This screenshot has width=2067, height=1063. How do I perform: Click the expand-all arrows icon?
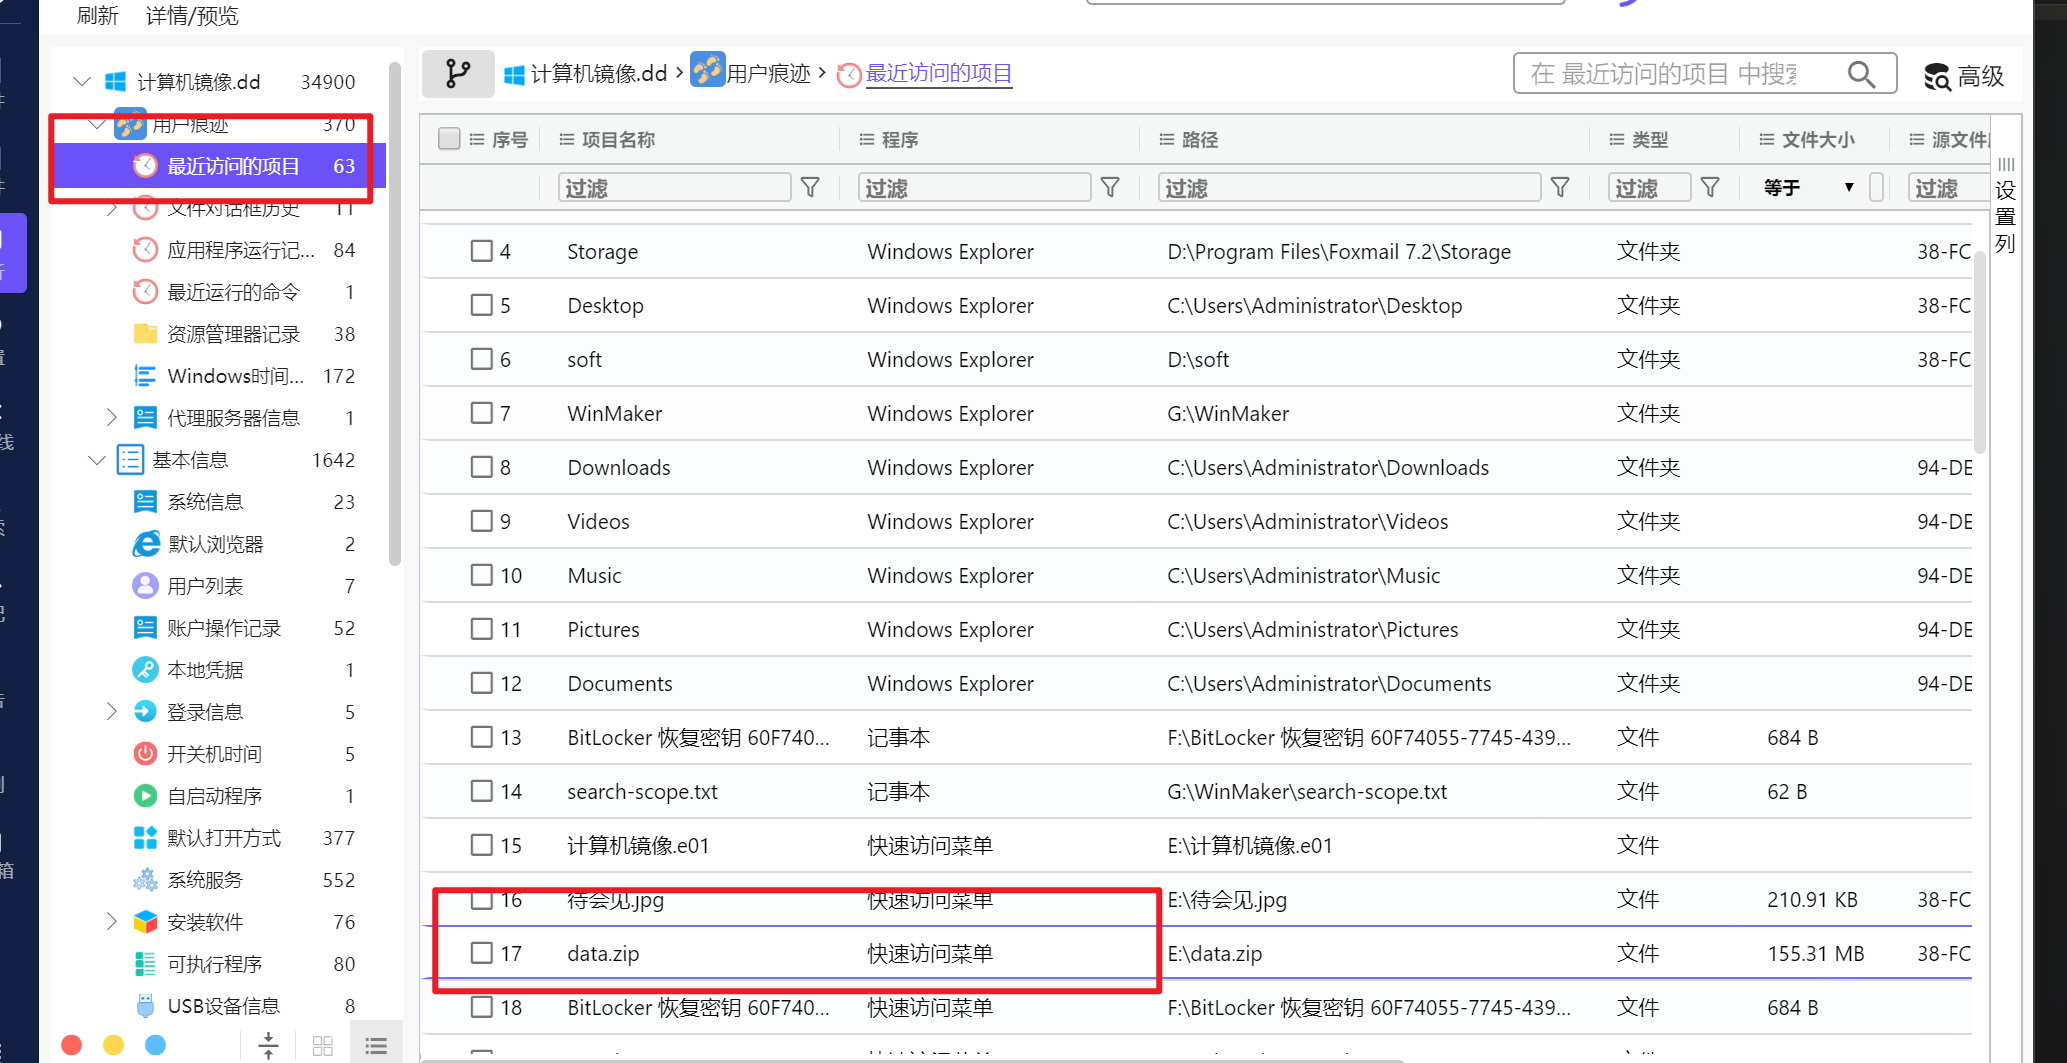tap(268, 1045)
